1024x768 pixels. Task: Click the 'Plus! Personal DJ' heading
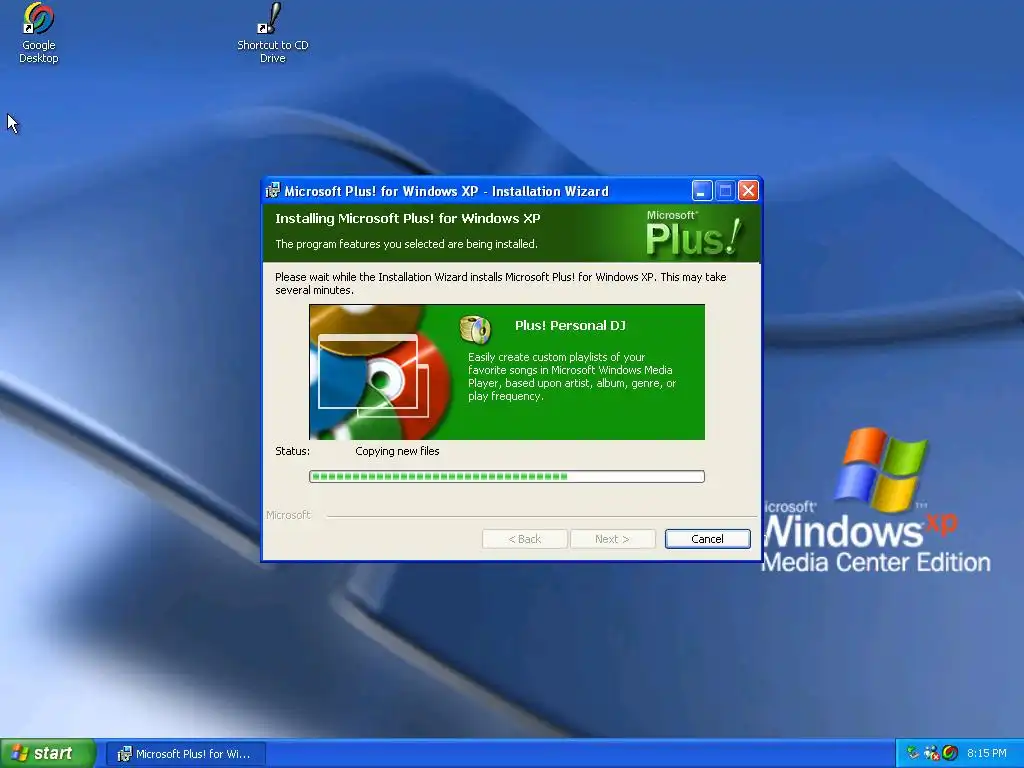[x=570, y=325]
